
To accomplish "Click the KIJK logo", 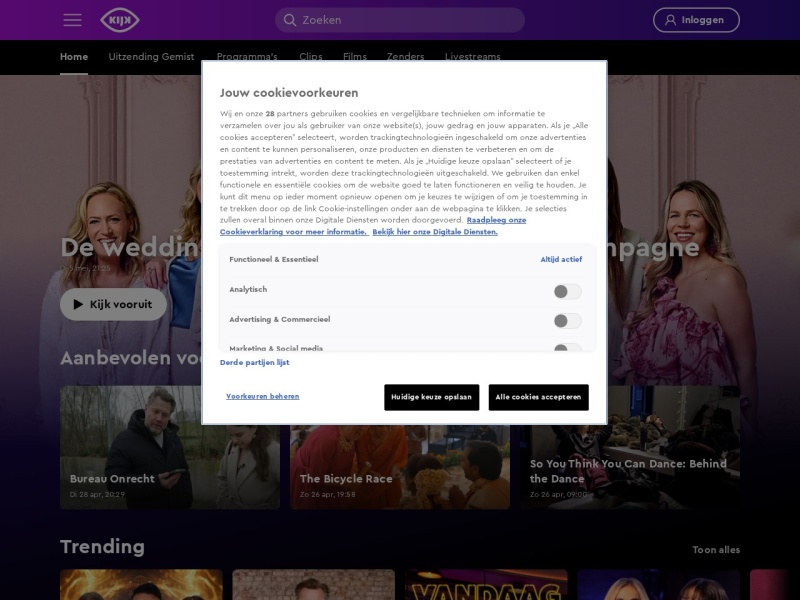I will tap(120, 20).
